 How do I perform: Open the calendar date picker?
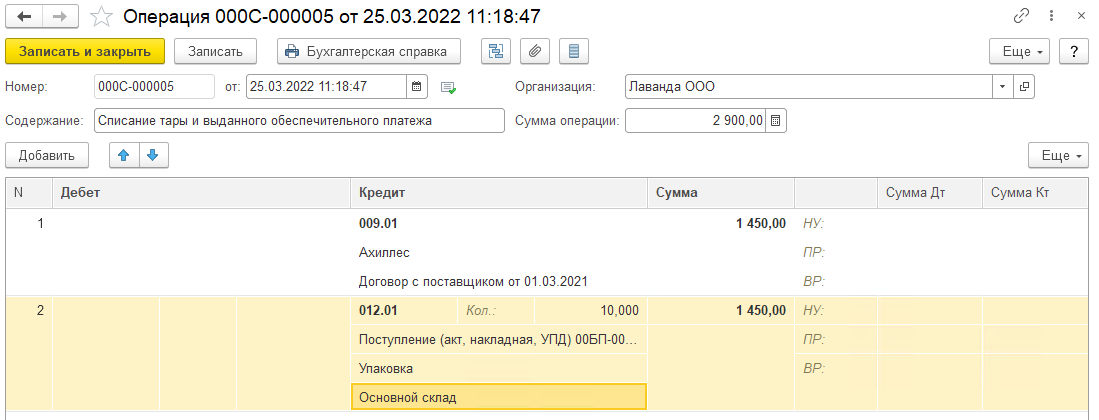(416, 87)
